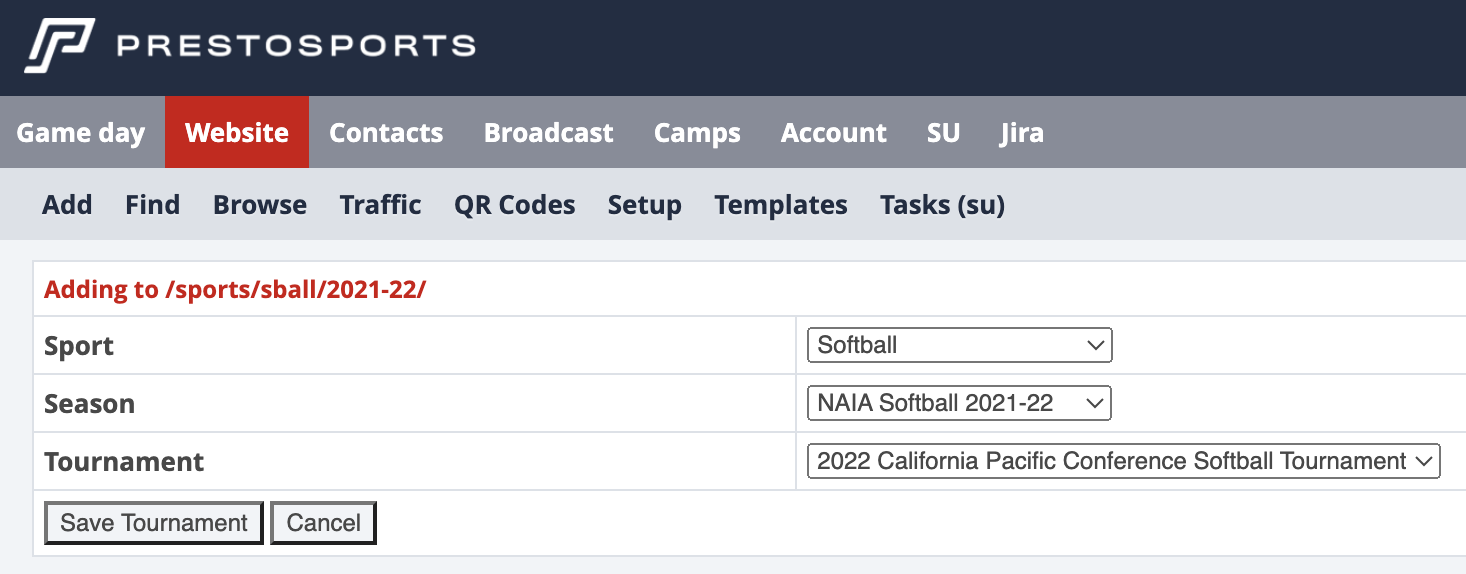The image size is (1466, 574).
Task: View the Traffic page
Action: (x=380, y=205)
